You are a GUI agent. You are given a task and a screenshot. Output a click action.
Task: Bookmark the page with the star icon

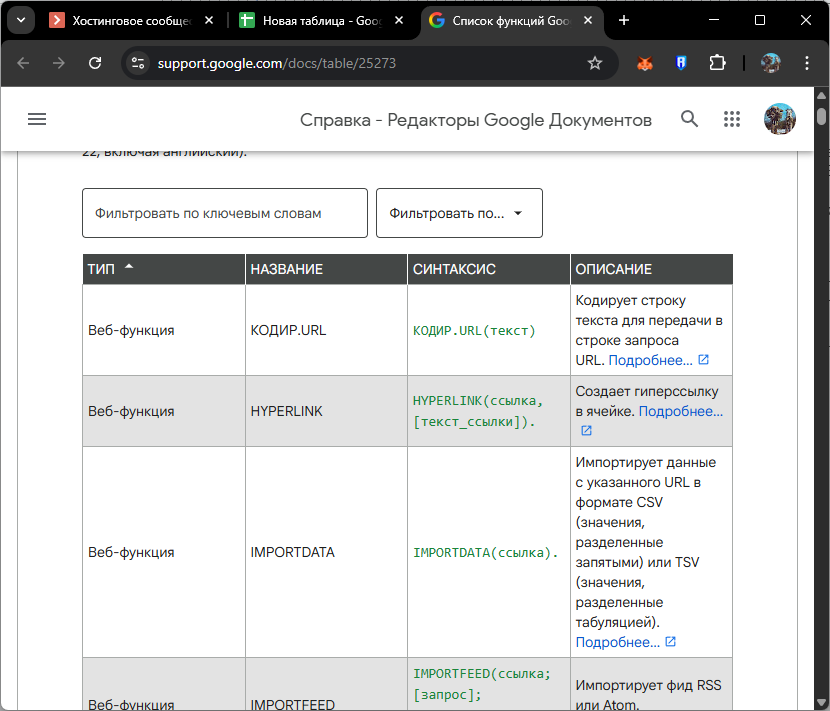click(595, 62)
